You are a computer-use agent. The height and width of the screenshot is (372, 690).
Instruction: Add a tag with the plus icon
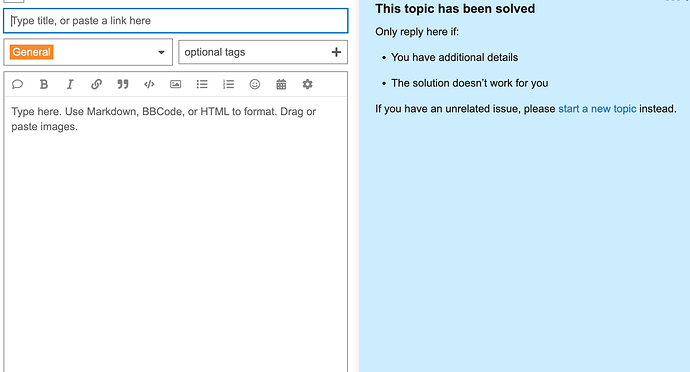pyautogui.click(x=336, y=52)
